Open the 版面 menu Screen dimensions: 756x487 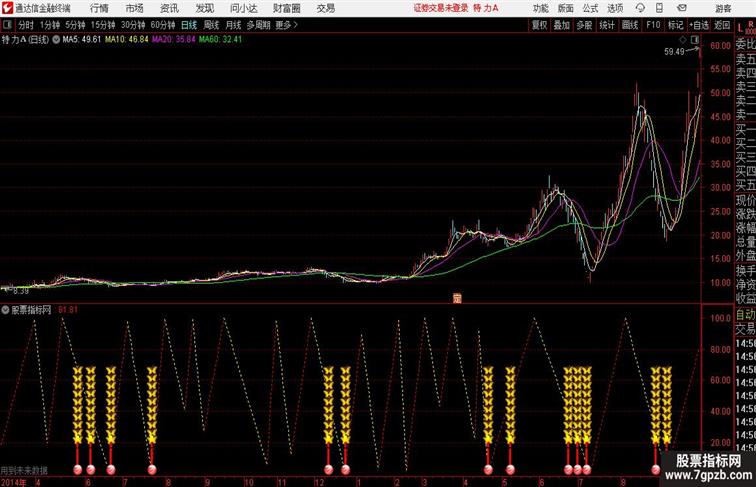(566, 8)
